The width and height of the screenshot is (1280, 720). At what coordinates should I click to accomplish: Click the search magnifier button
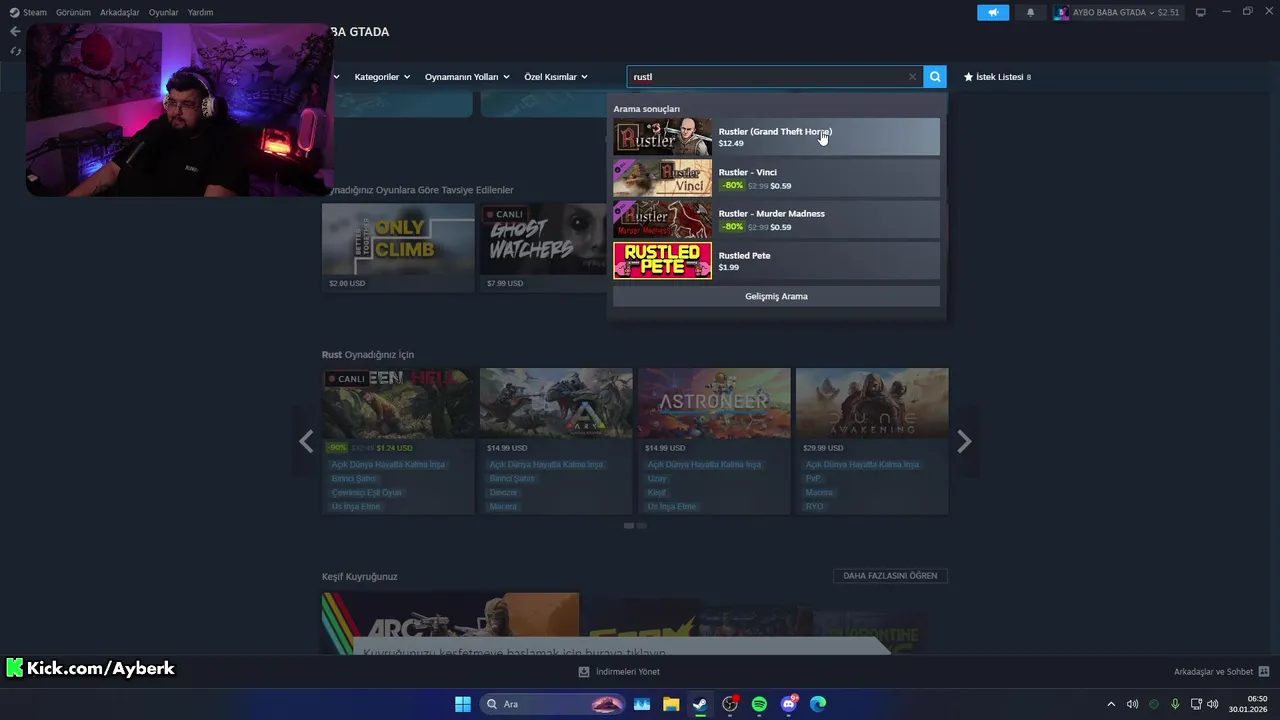934,77
